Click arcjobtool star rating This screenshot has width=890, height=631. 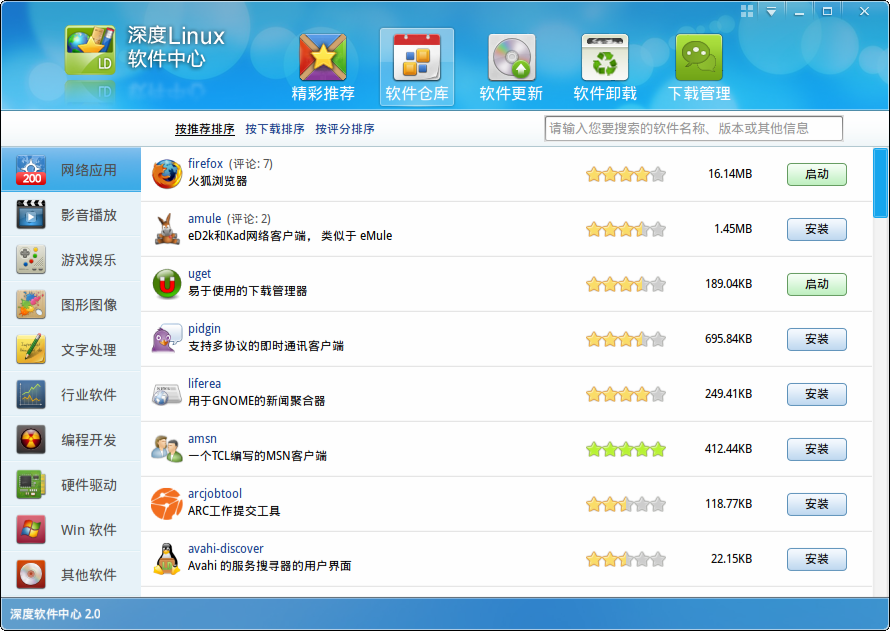[625, 504]
